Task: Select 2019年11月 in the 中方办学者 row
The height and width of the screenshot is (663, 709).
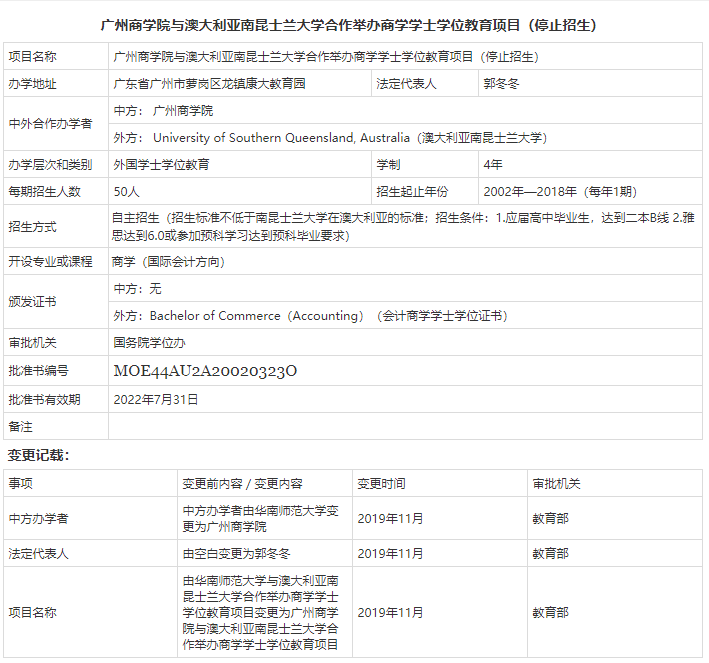Action: (x=390, y=518)
